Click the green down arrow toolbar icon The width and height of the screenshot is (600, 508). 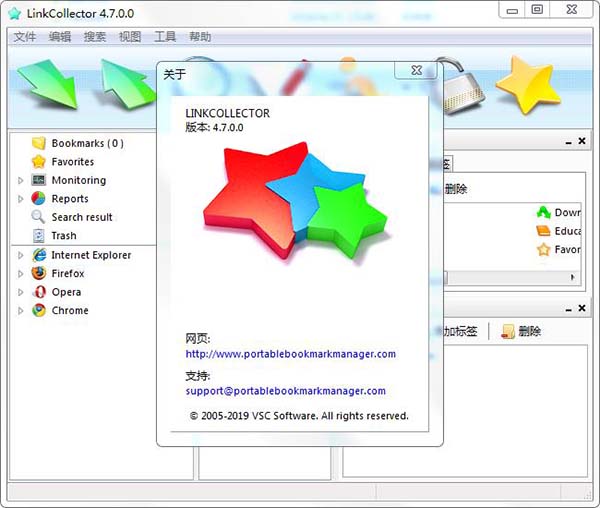click(47, 84)
